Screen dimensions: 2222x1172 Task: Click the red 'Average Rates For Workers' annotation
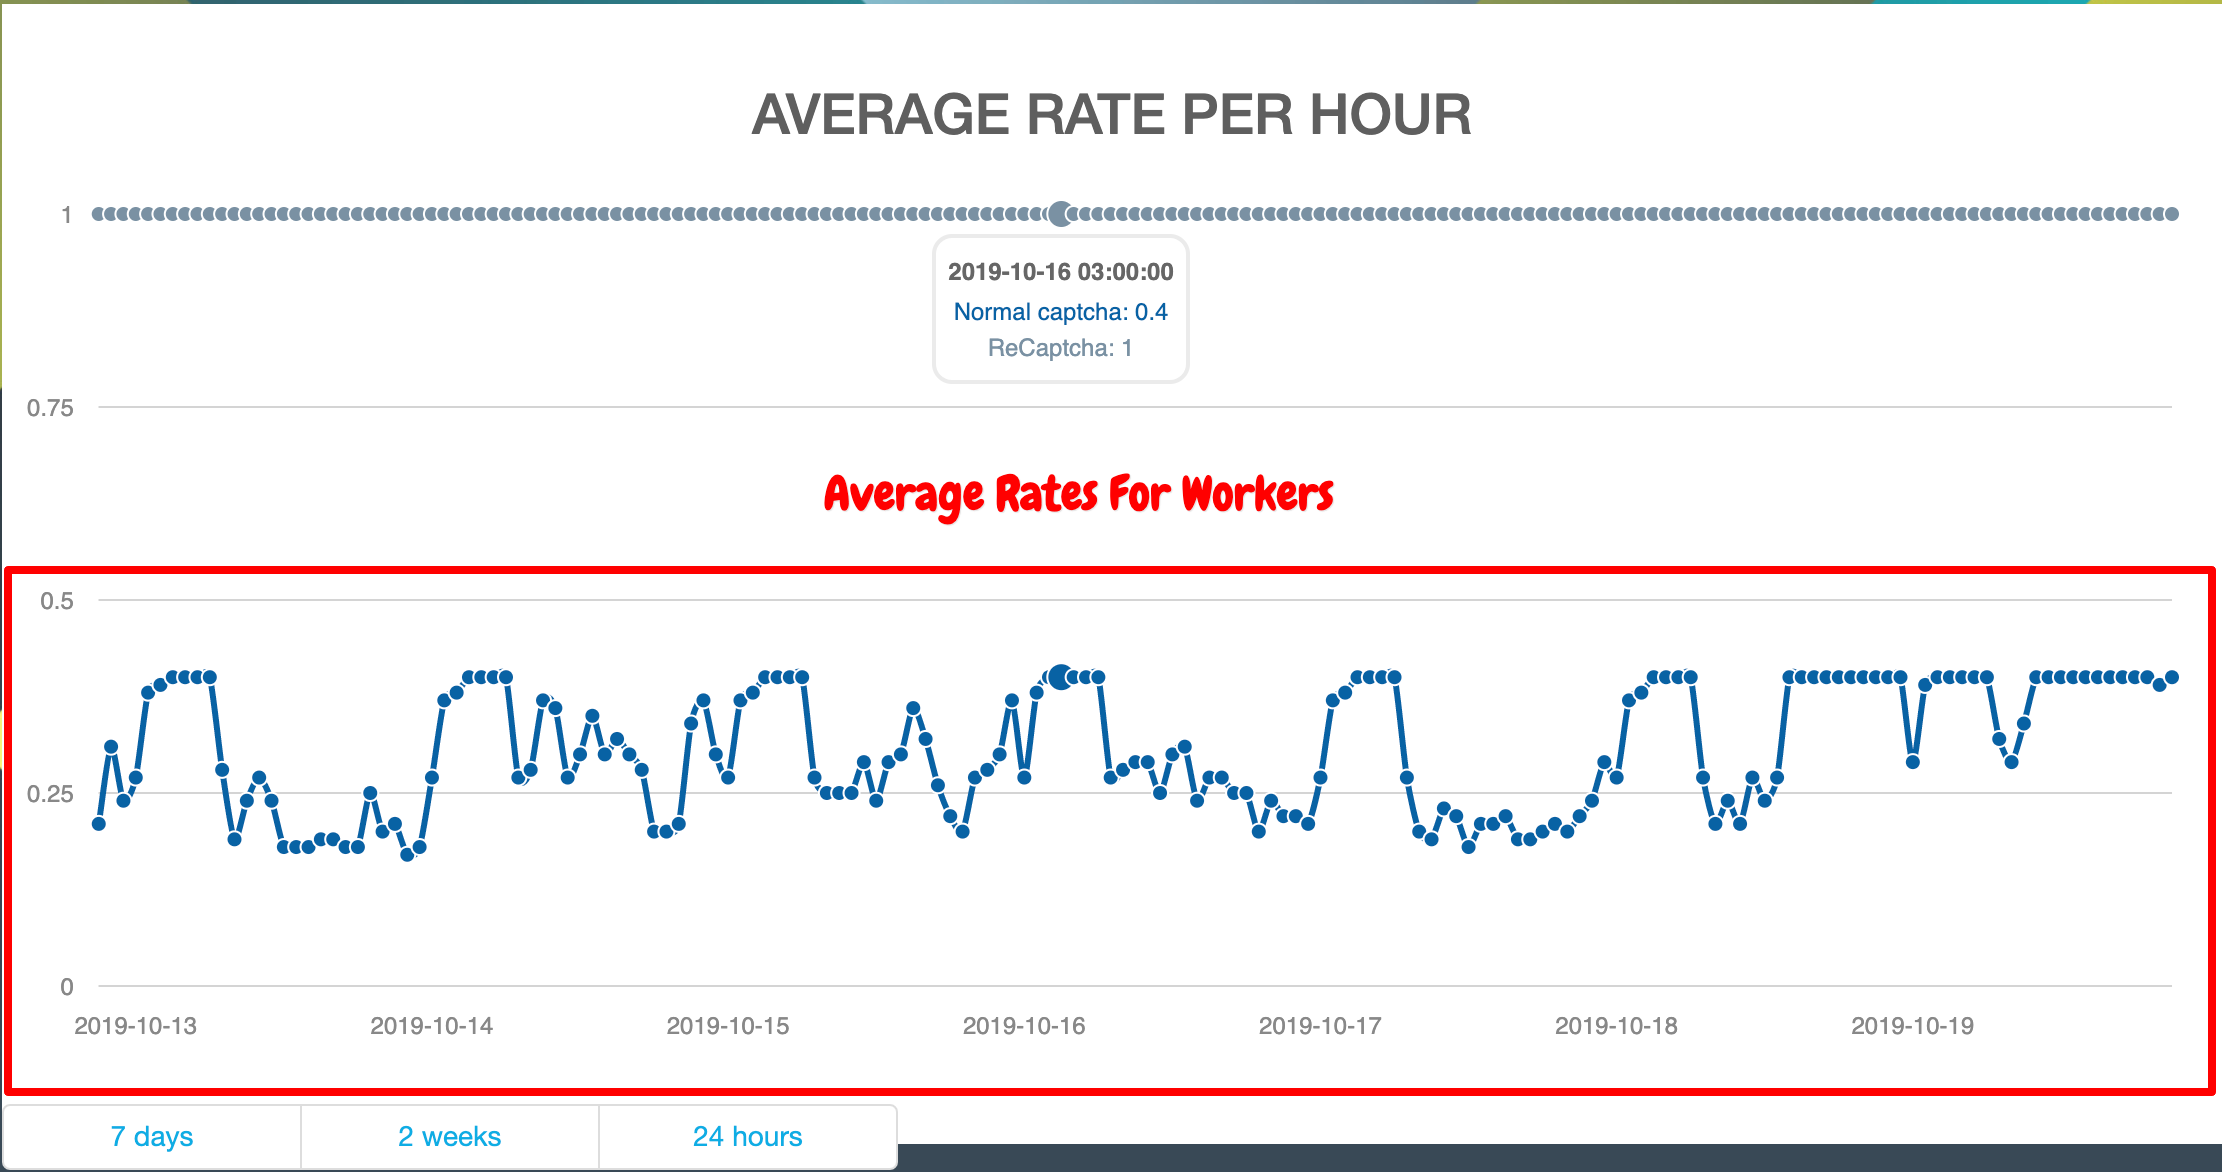1078,494
